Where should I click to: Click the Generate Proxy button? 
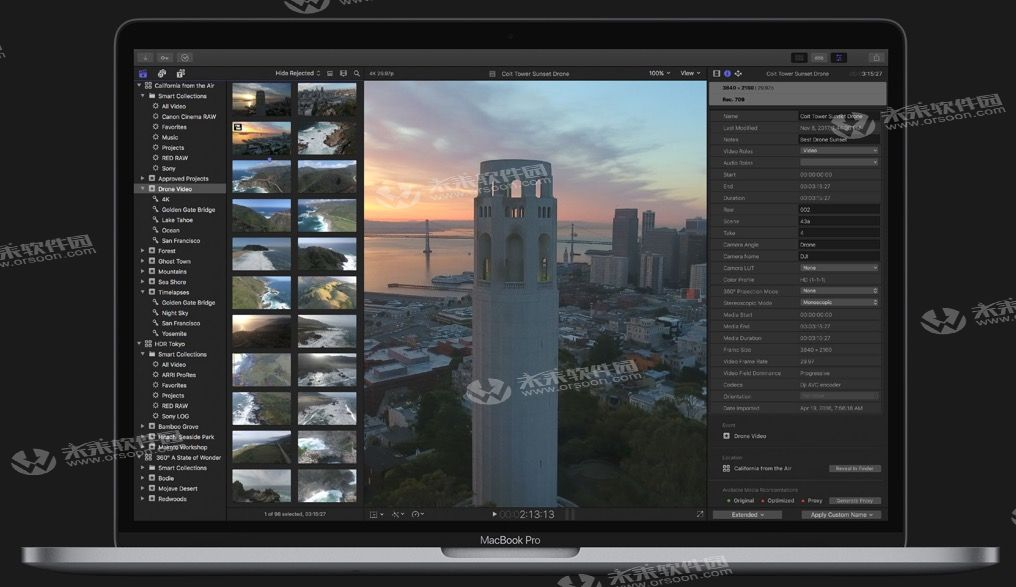(855, 501)
